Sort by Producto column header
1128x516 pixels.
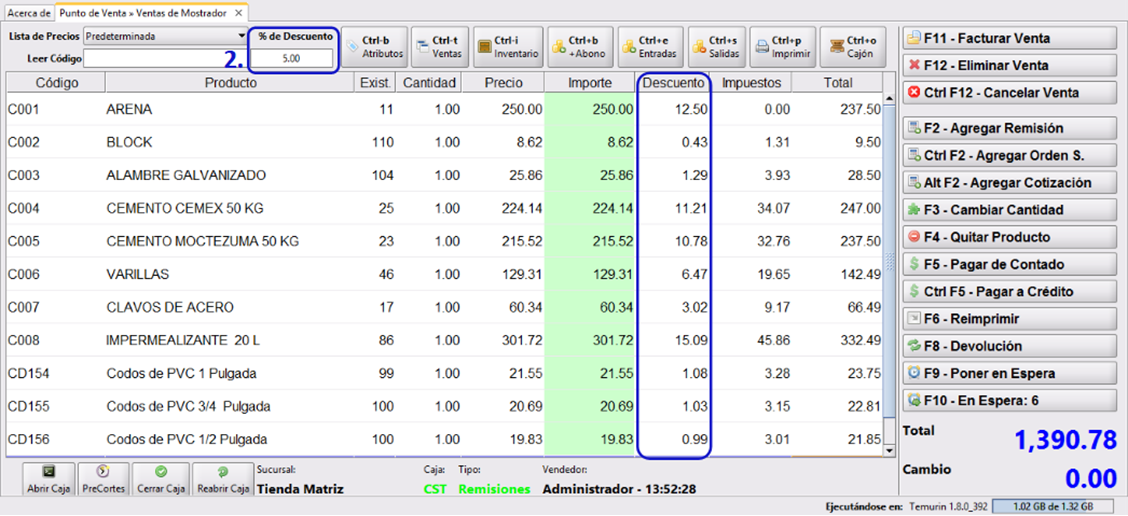pos(231,83)
